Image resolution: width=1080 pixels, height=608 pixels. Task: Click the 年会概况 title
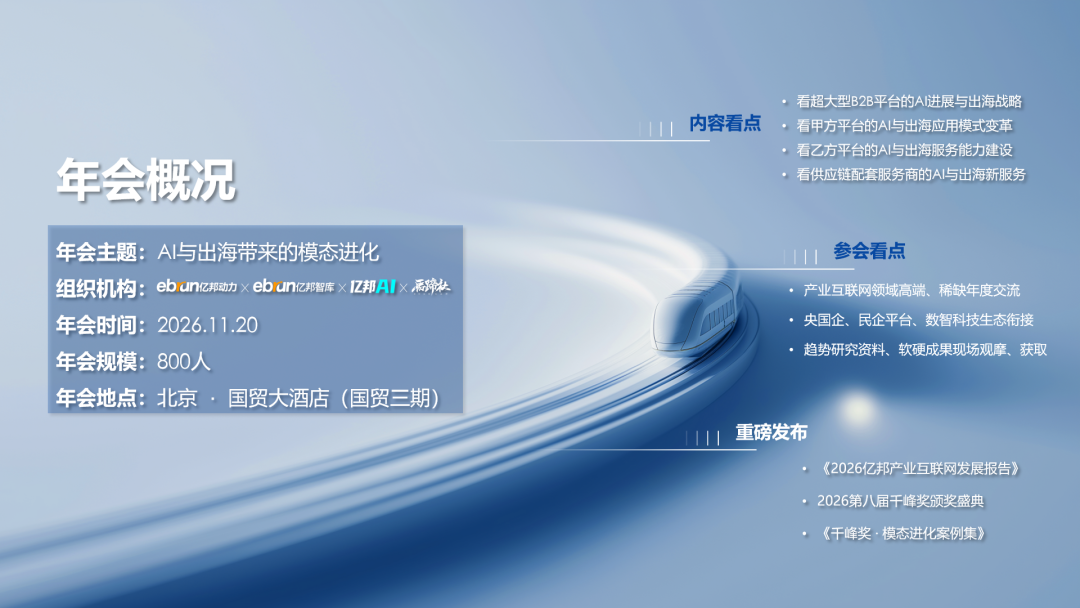pos(145,180)
